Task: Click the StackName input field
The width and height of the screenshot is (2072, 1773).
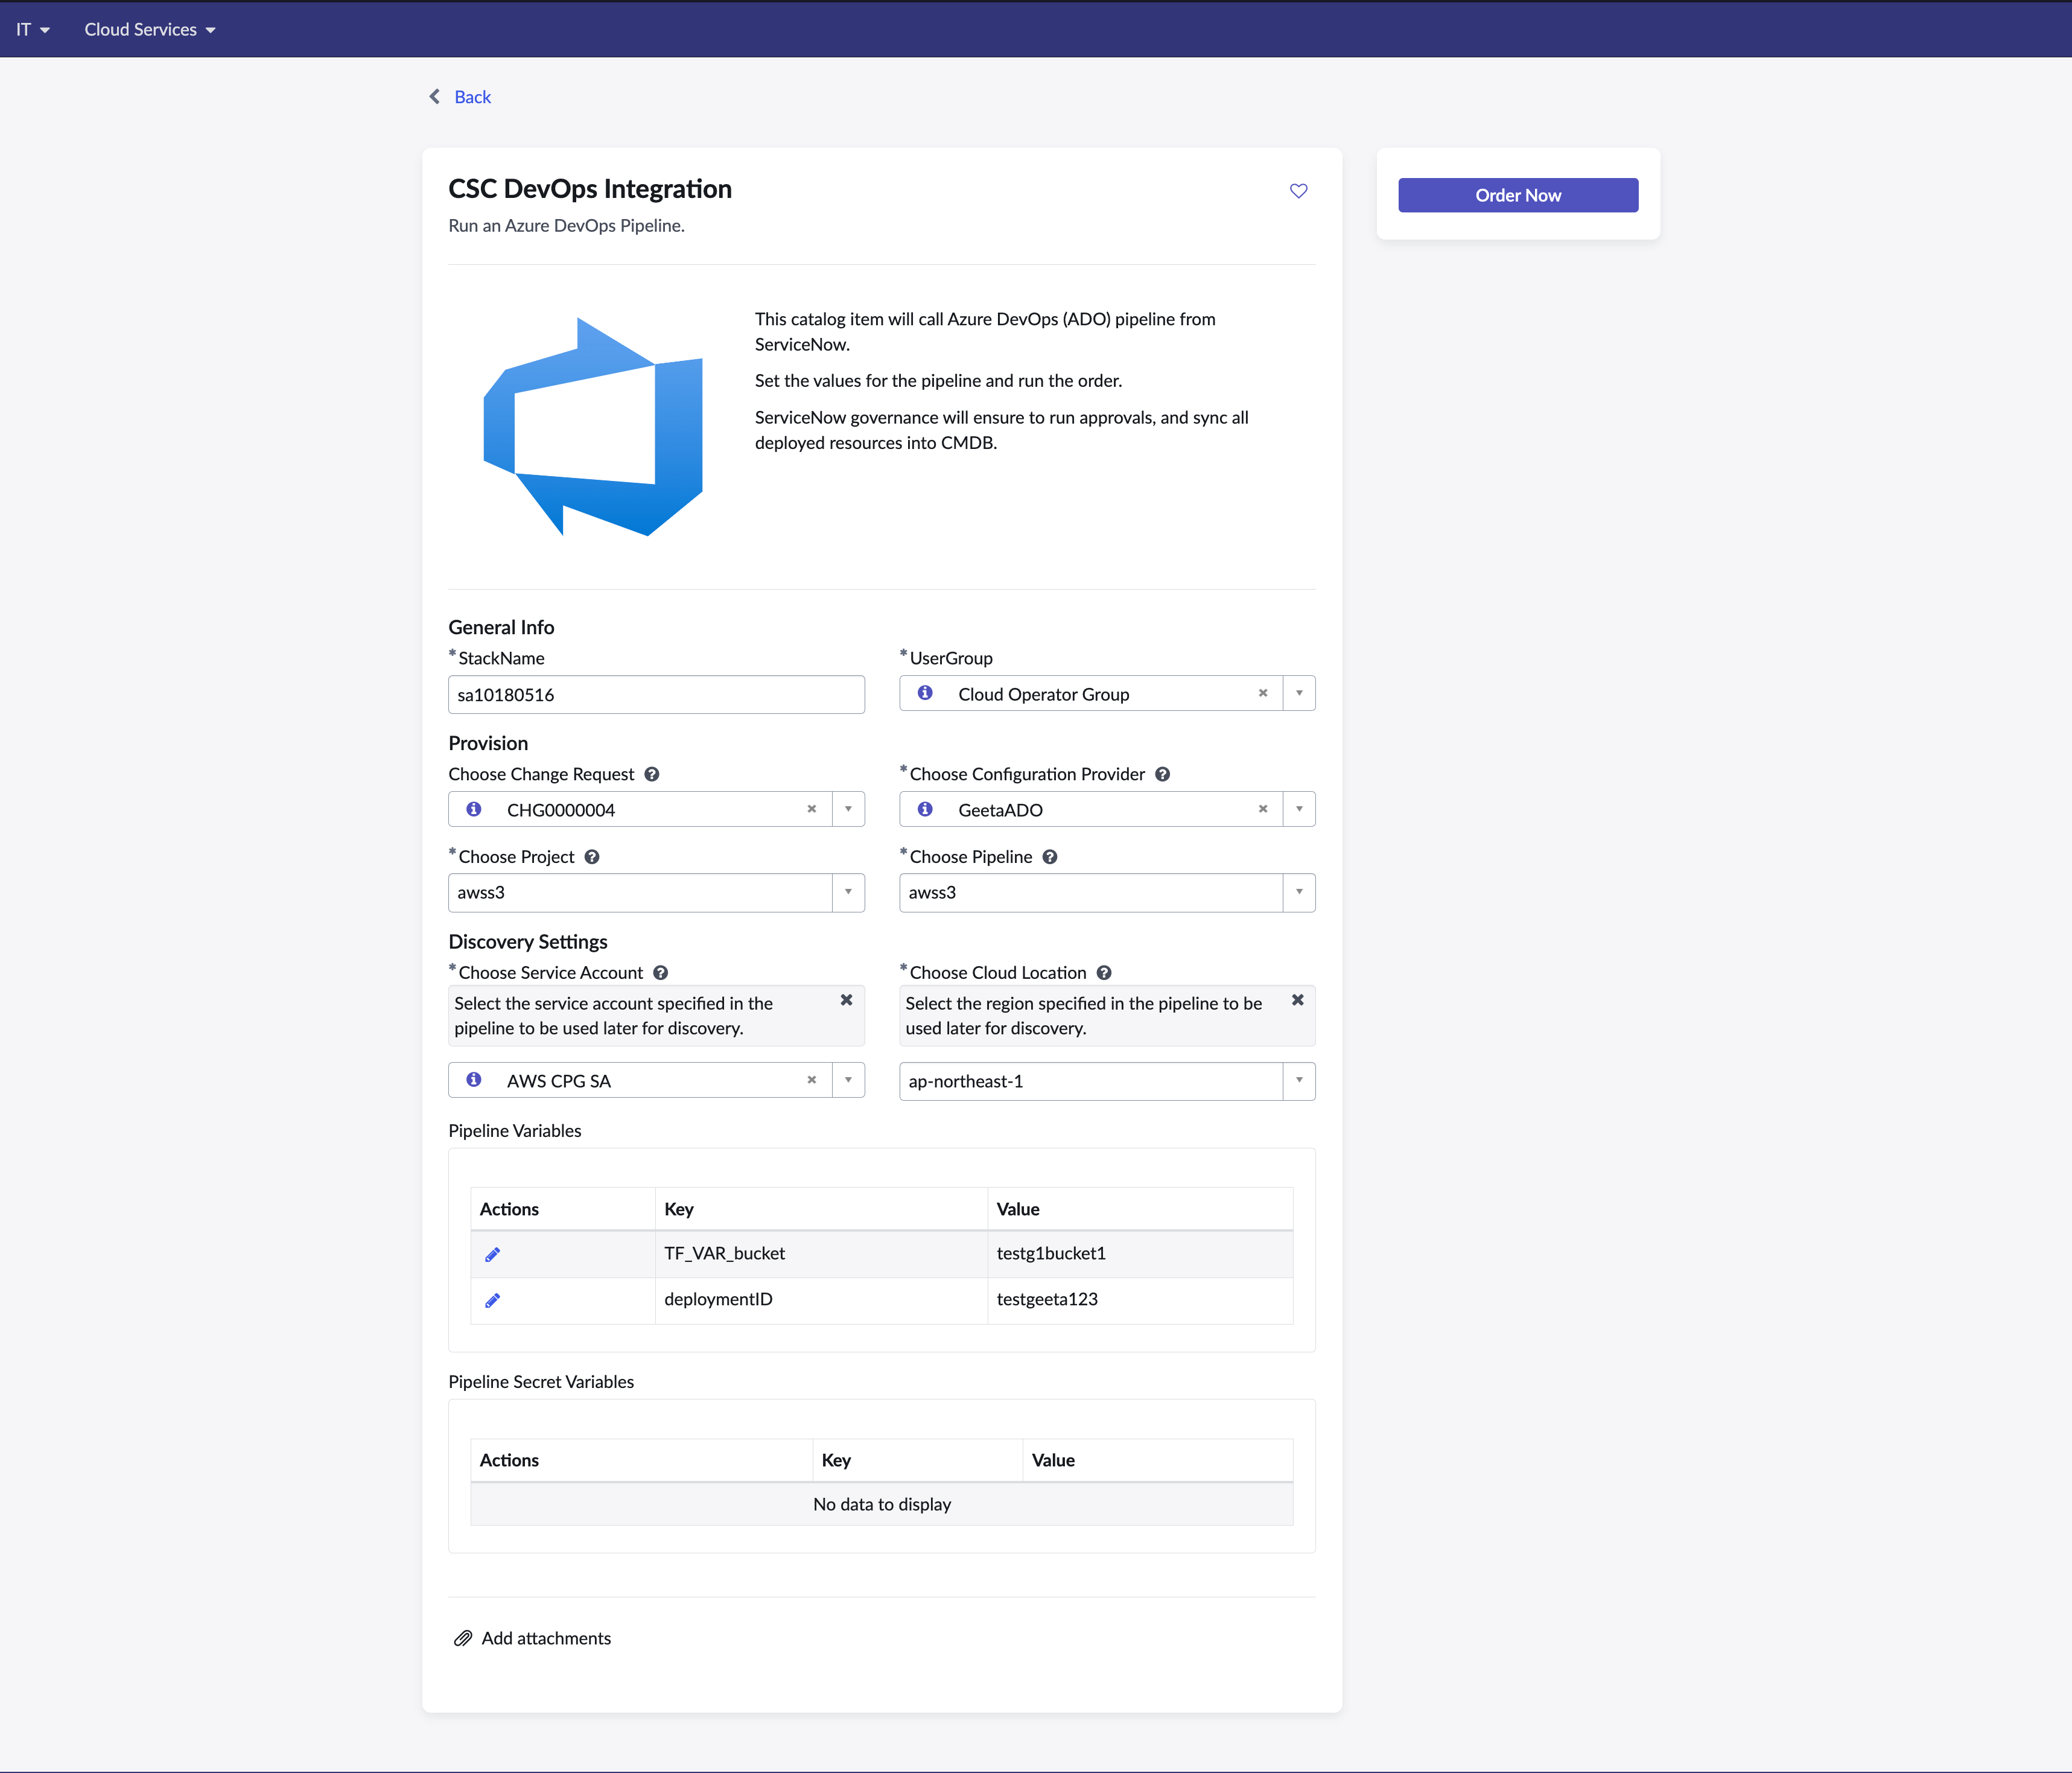Action: click(656, 694)
